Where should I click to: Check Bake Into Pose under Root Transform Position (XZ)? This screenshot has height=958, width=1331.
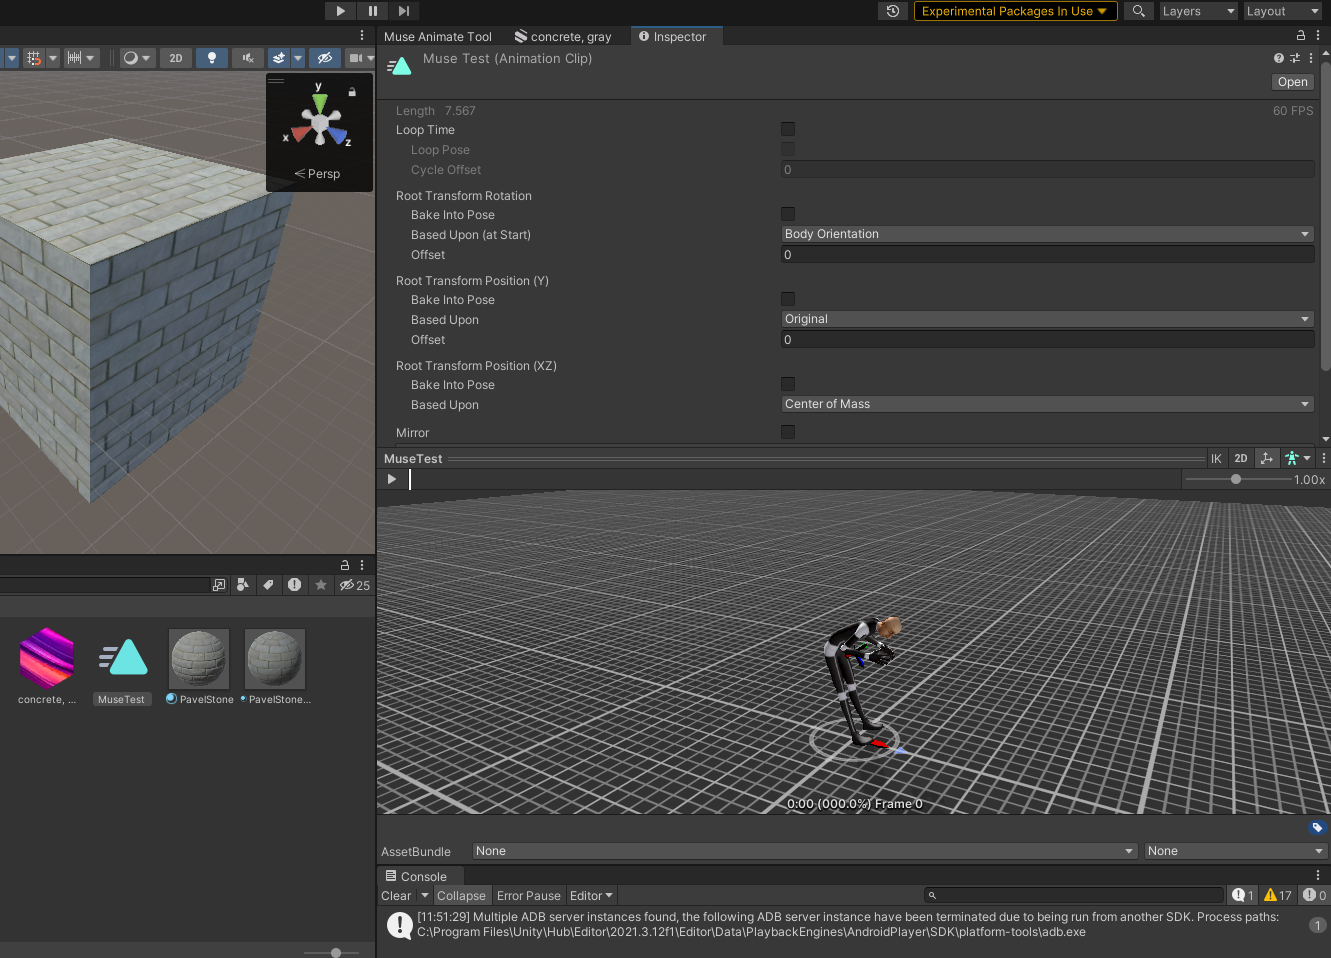tap(788, 384)
